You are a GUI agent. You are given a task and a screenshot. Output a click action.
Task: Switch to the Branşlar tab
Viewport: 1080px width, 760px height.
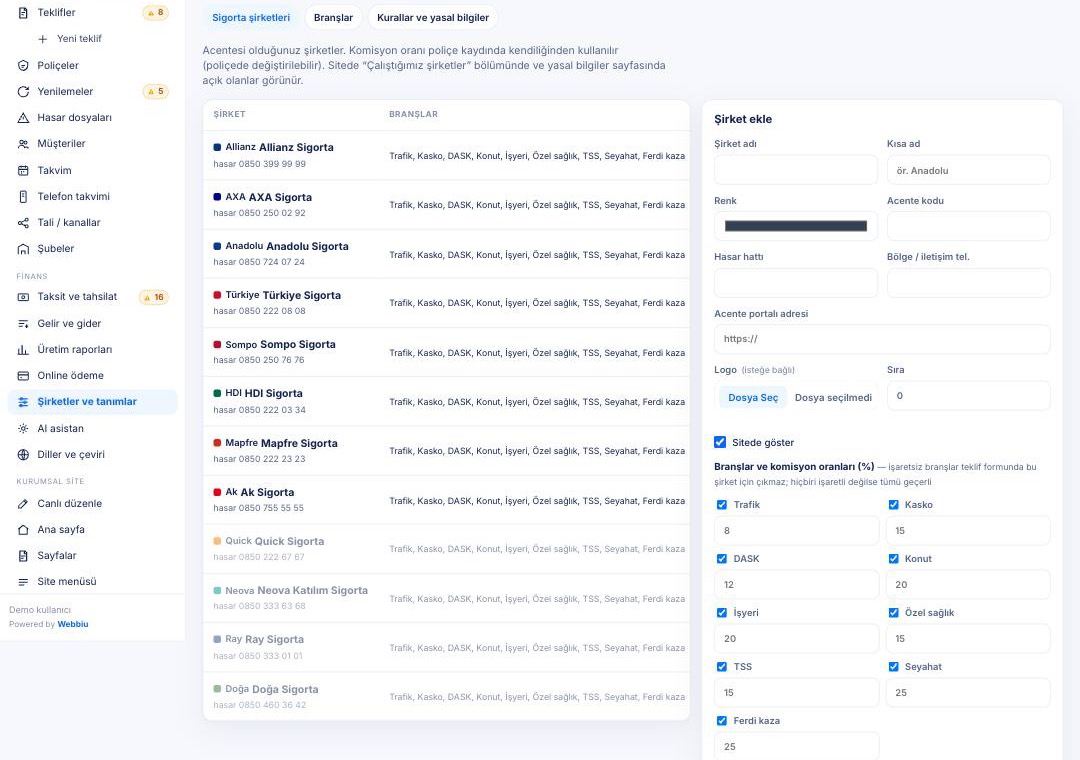click(333, 17)
